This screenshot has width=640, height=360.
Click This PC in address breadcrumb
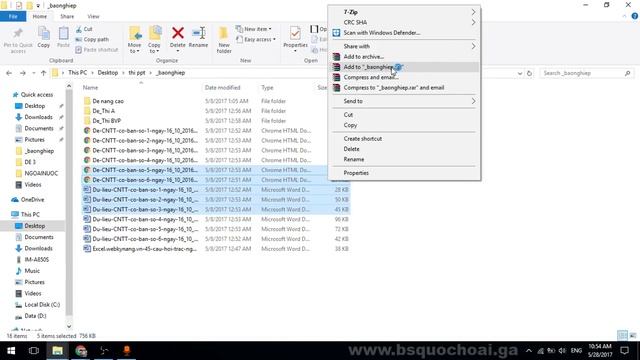pyautogui.click(x=78, y=73)
